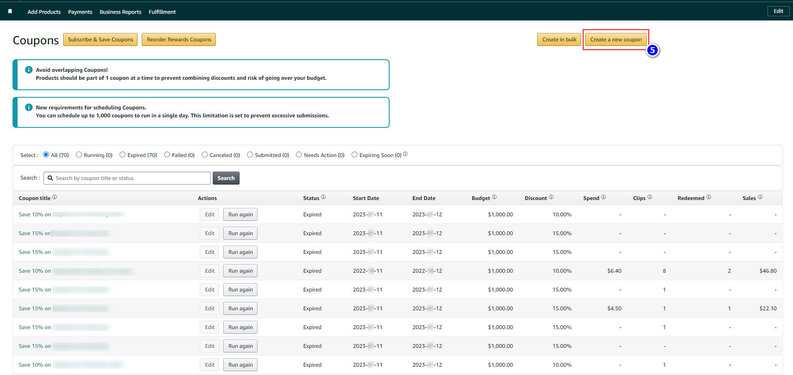This screenshot has height=375, width=793.
Task: Click the info icon next to Expiring Soon
Action: click(406, 154)
